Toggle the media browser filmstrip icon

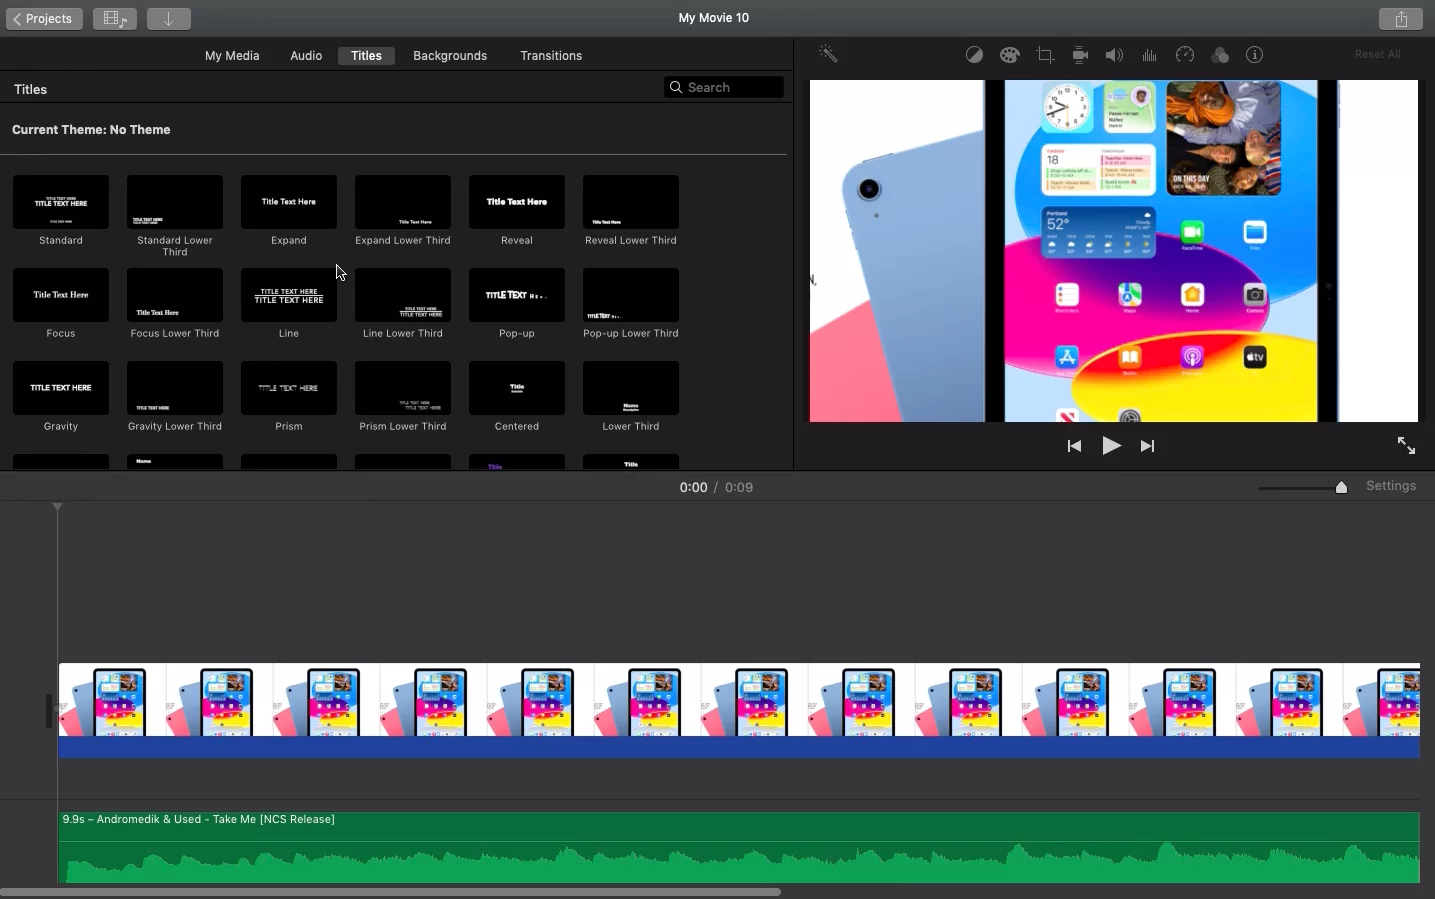click(x=115, y=19)
